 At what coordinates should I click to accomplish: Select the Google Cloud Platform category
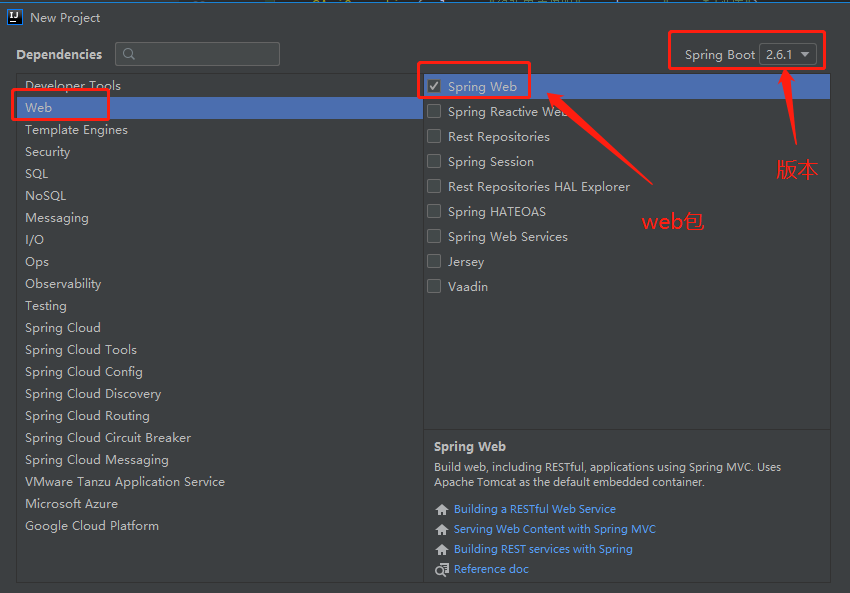(x=220, y=526)
